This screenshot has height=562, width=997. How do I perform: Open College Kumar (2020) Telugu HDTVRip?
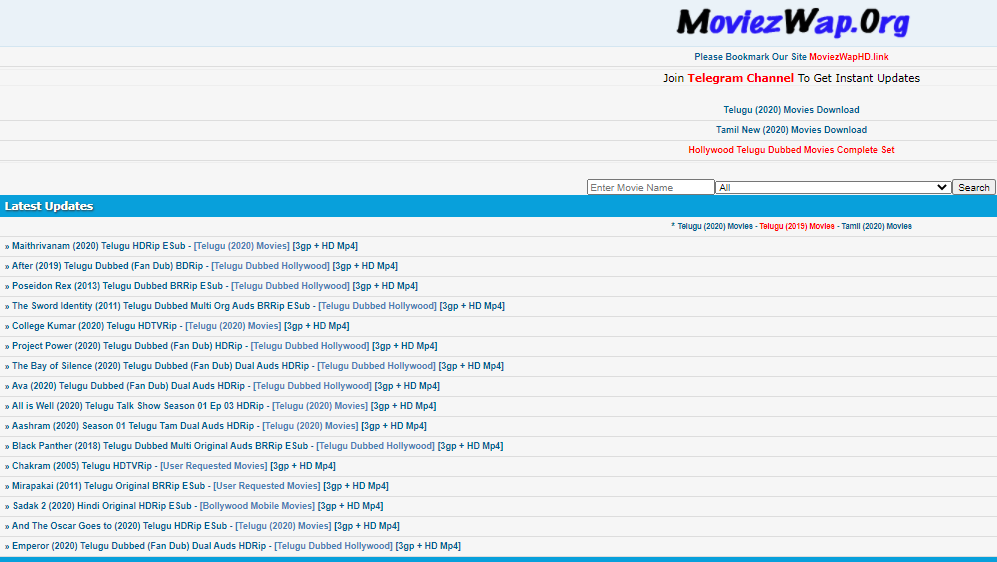(x=94, y=326)
